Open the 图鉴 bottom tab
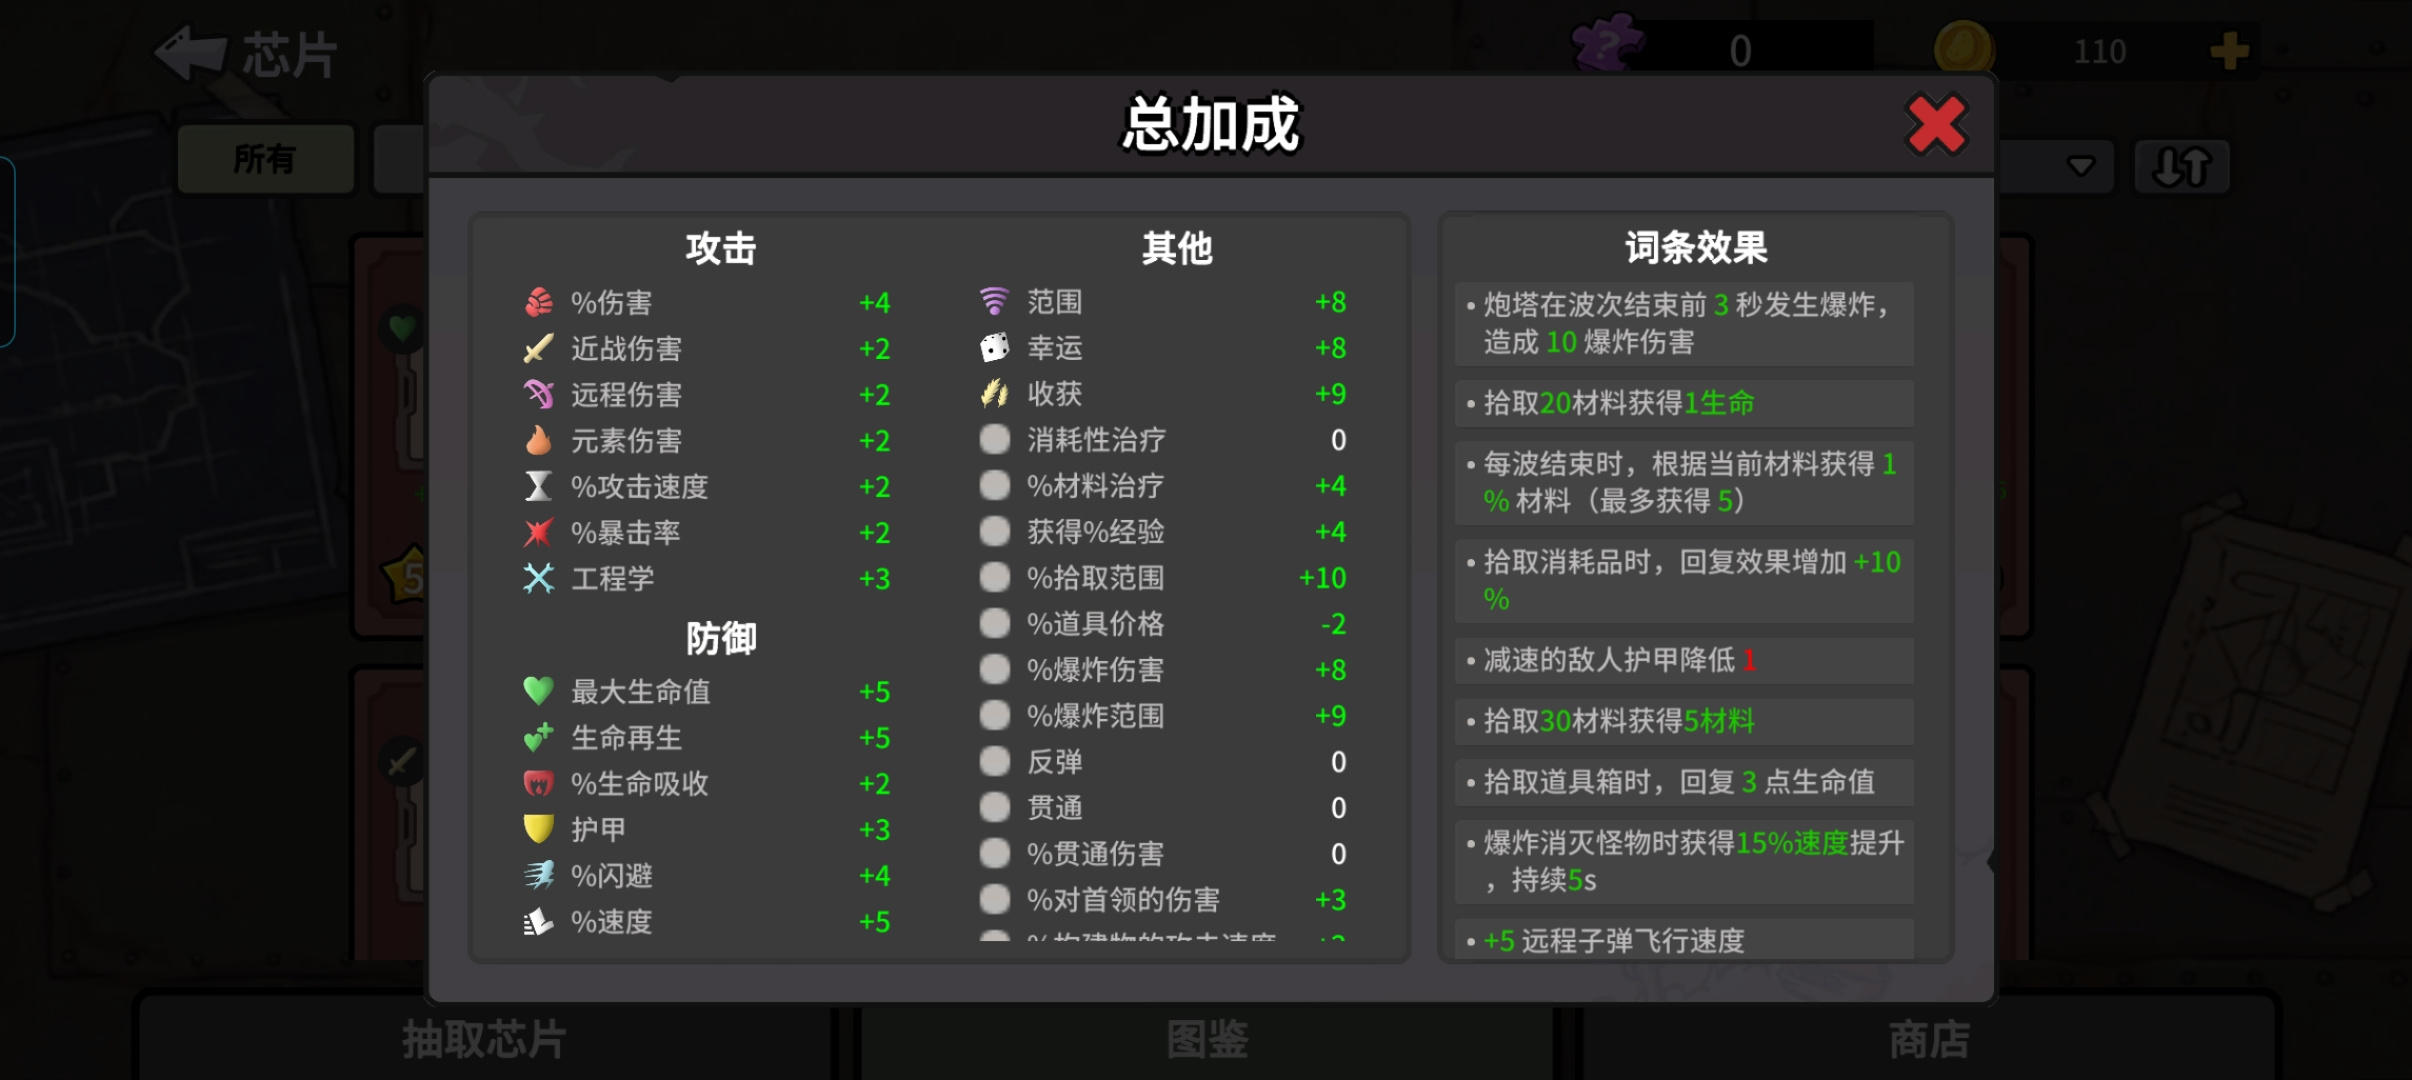 click(x=1207, y=1039)
